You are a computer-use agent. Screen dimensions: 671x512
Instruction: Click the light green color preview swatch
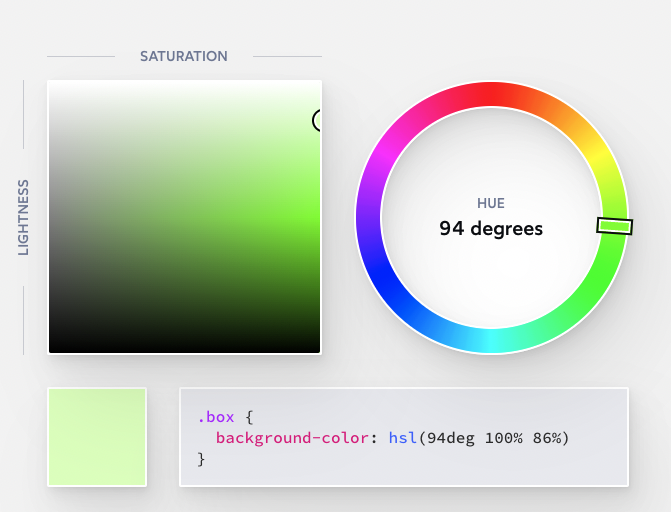(x=97, y=437)
